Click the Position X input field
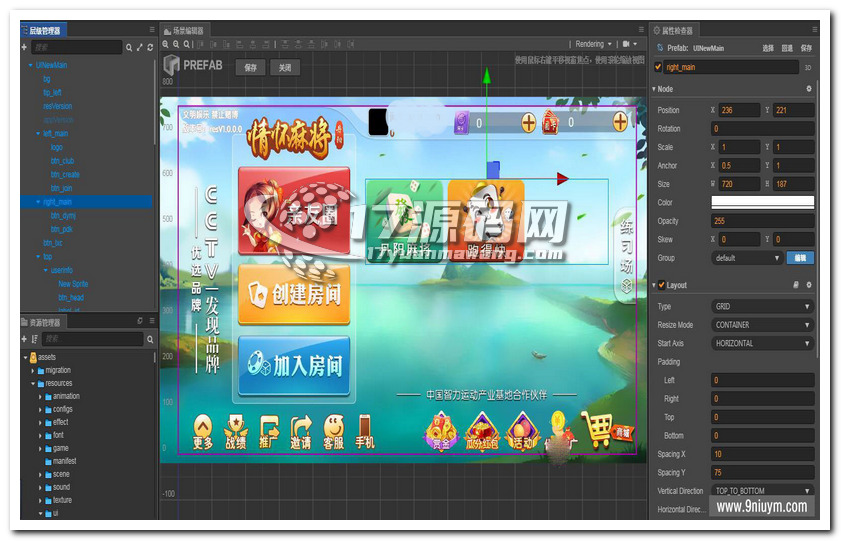 (x=739, y=110)
